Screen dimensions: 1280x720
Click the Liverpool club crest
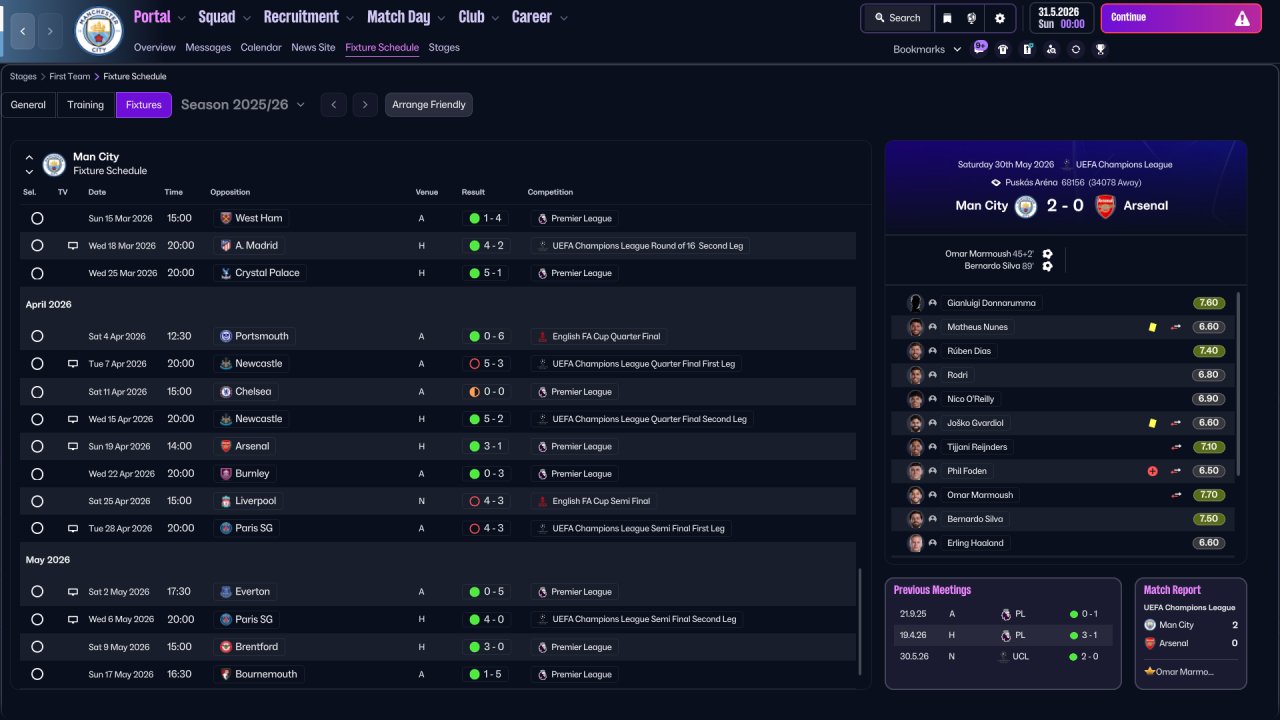(x=225, y=501)
